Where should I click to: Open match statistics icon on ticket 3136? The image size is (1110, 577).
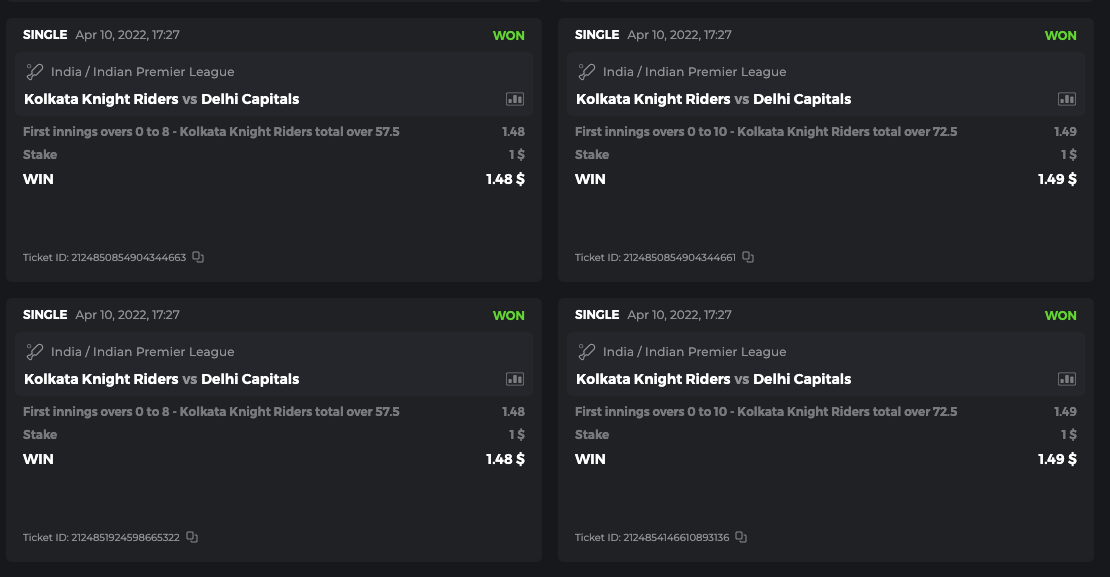tap(1067, 379)
